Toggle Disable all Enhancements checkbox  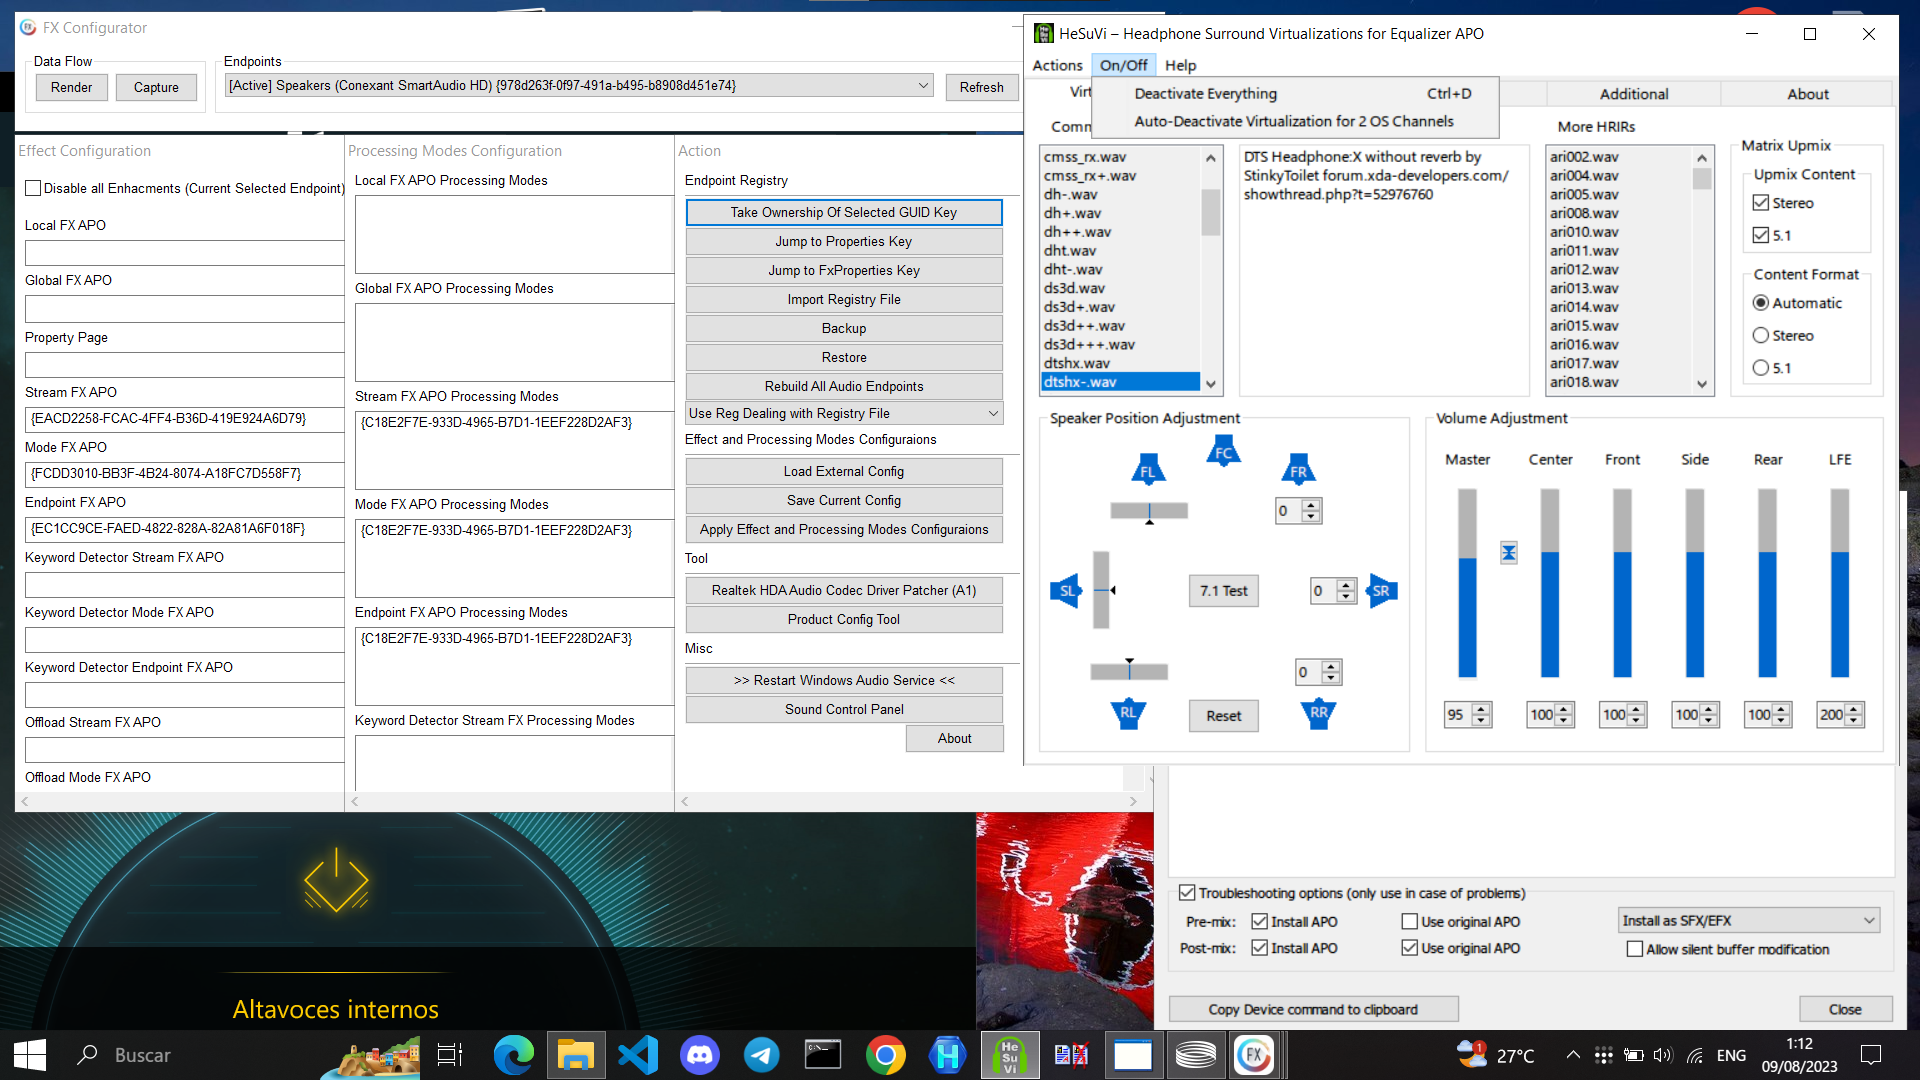point(34,188)
